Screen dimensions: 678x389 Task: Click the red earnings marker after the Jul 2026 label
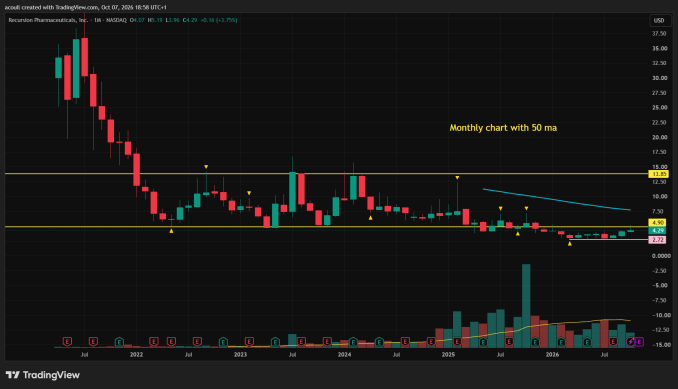pos(613,342)
